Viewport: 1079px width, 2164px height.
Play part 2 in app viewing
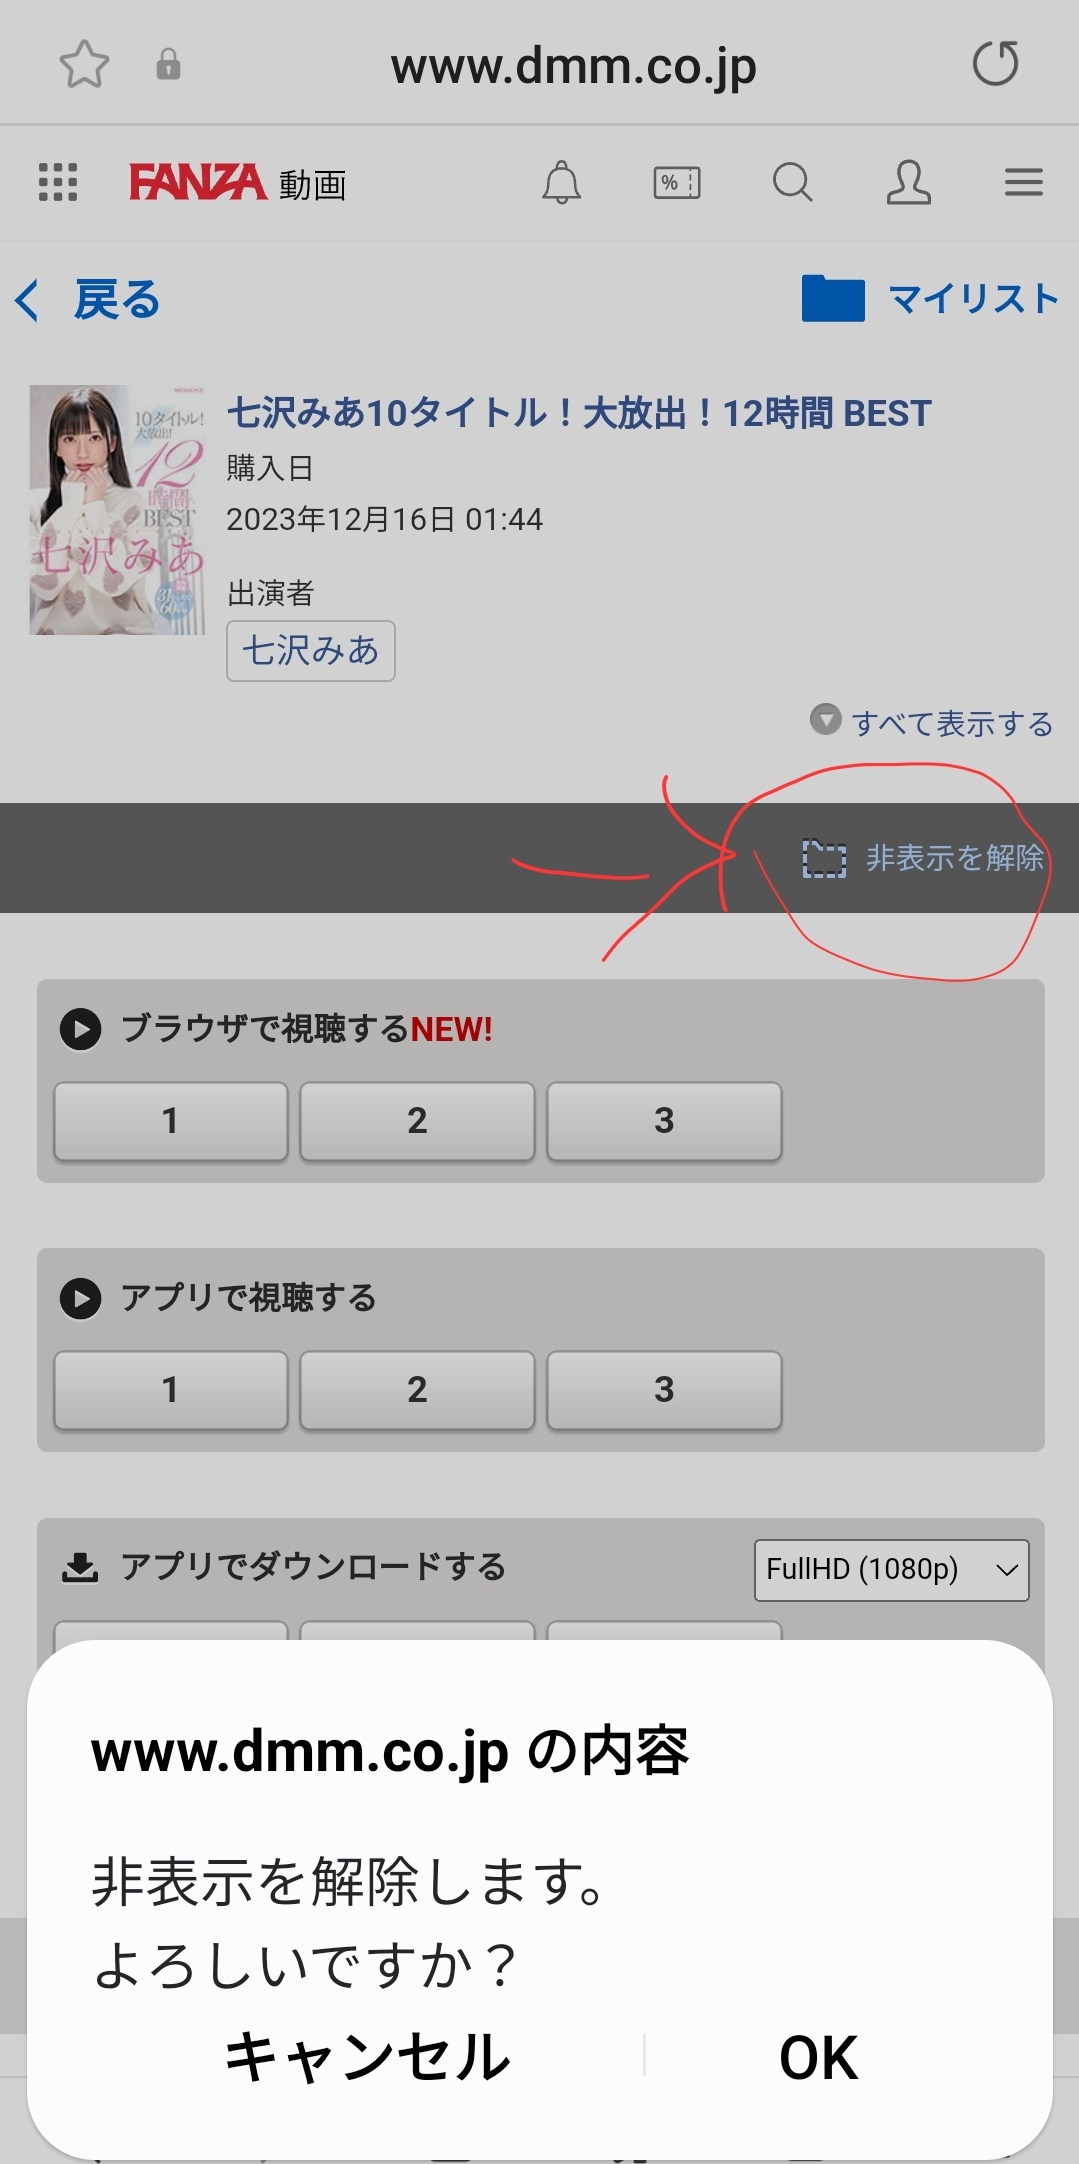[x=417, y=1390]
